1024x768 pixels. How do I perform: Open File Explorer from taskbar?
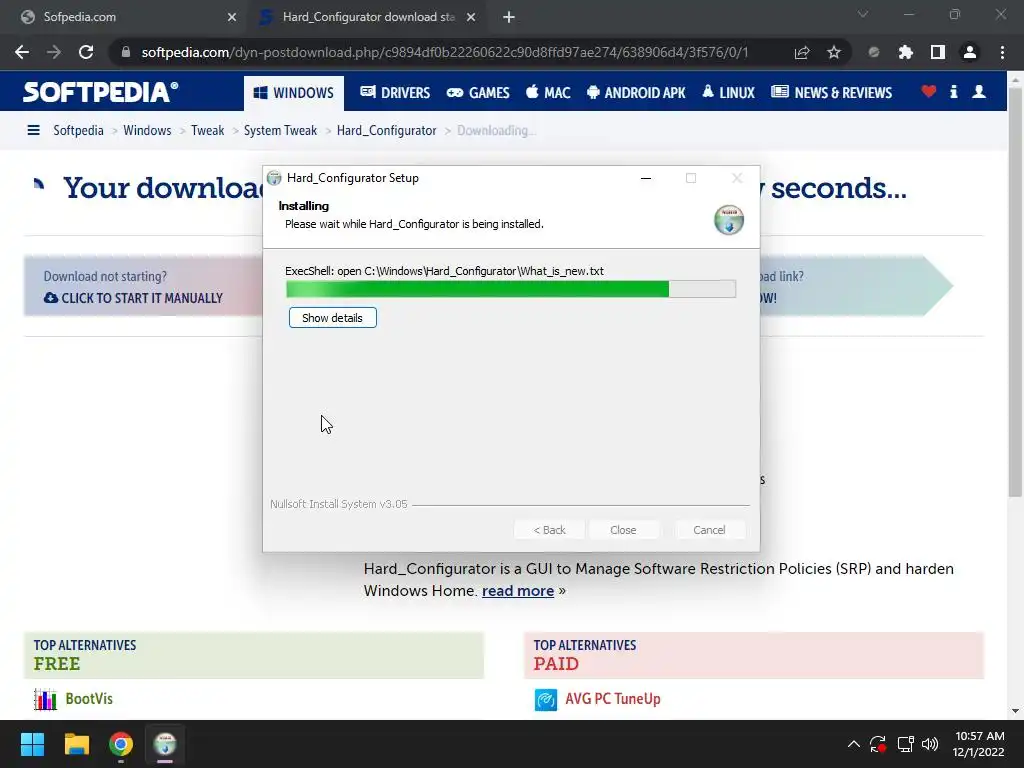pyautogui.click(x=76, y=744)
